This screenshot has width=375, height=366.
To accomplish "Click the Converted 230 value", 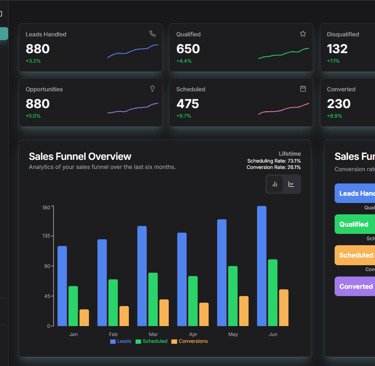I will [339, 104].
